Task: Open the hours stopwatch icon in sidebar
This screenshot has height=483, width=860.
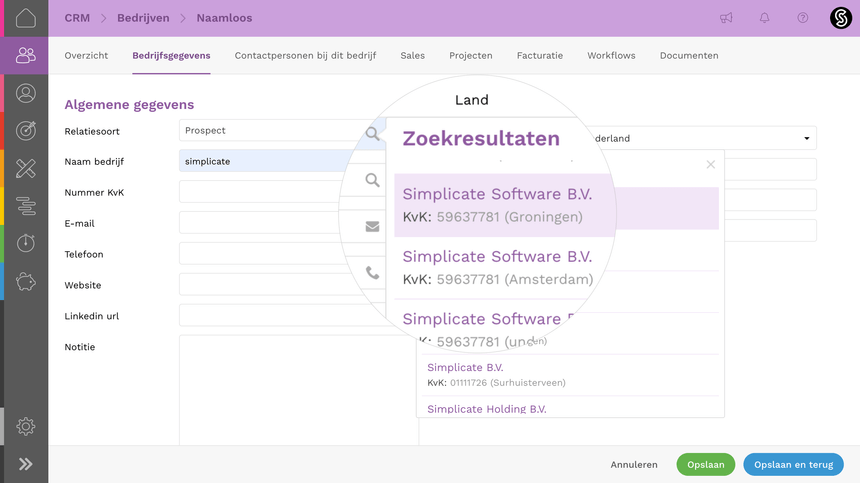Action: [x=25, y=243]
